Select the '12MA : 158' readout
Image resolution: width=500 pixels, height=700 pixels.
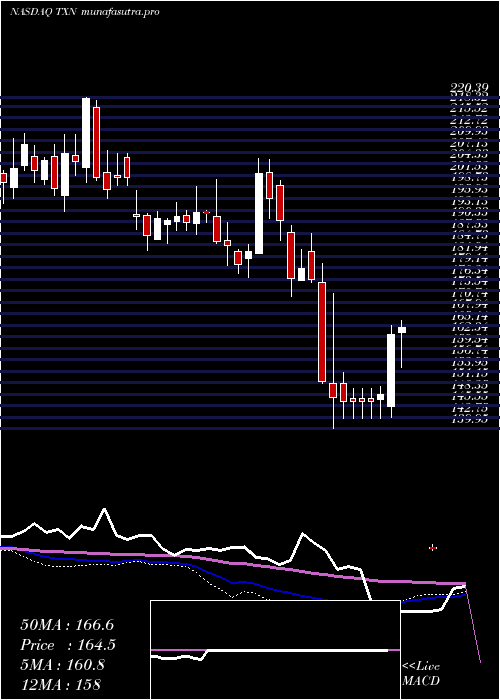[x=60, y=684]
